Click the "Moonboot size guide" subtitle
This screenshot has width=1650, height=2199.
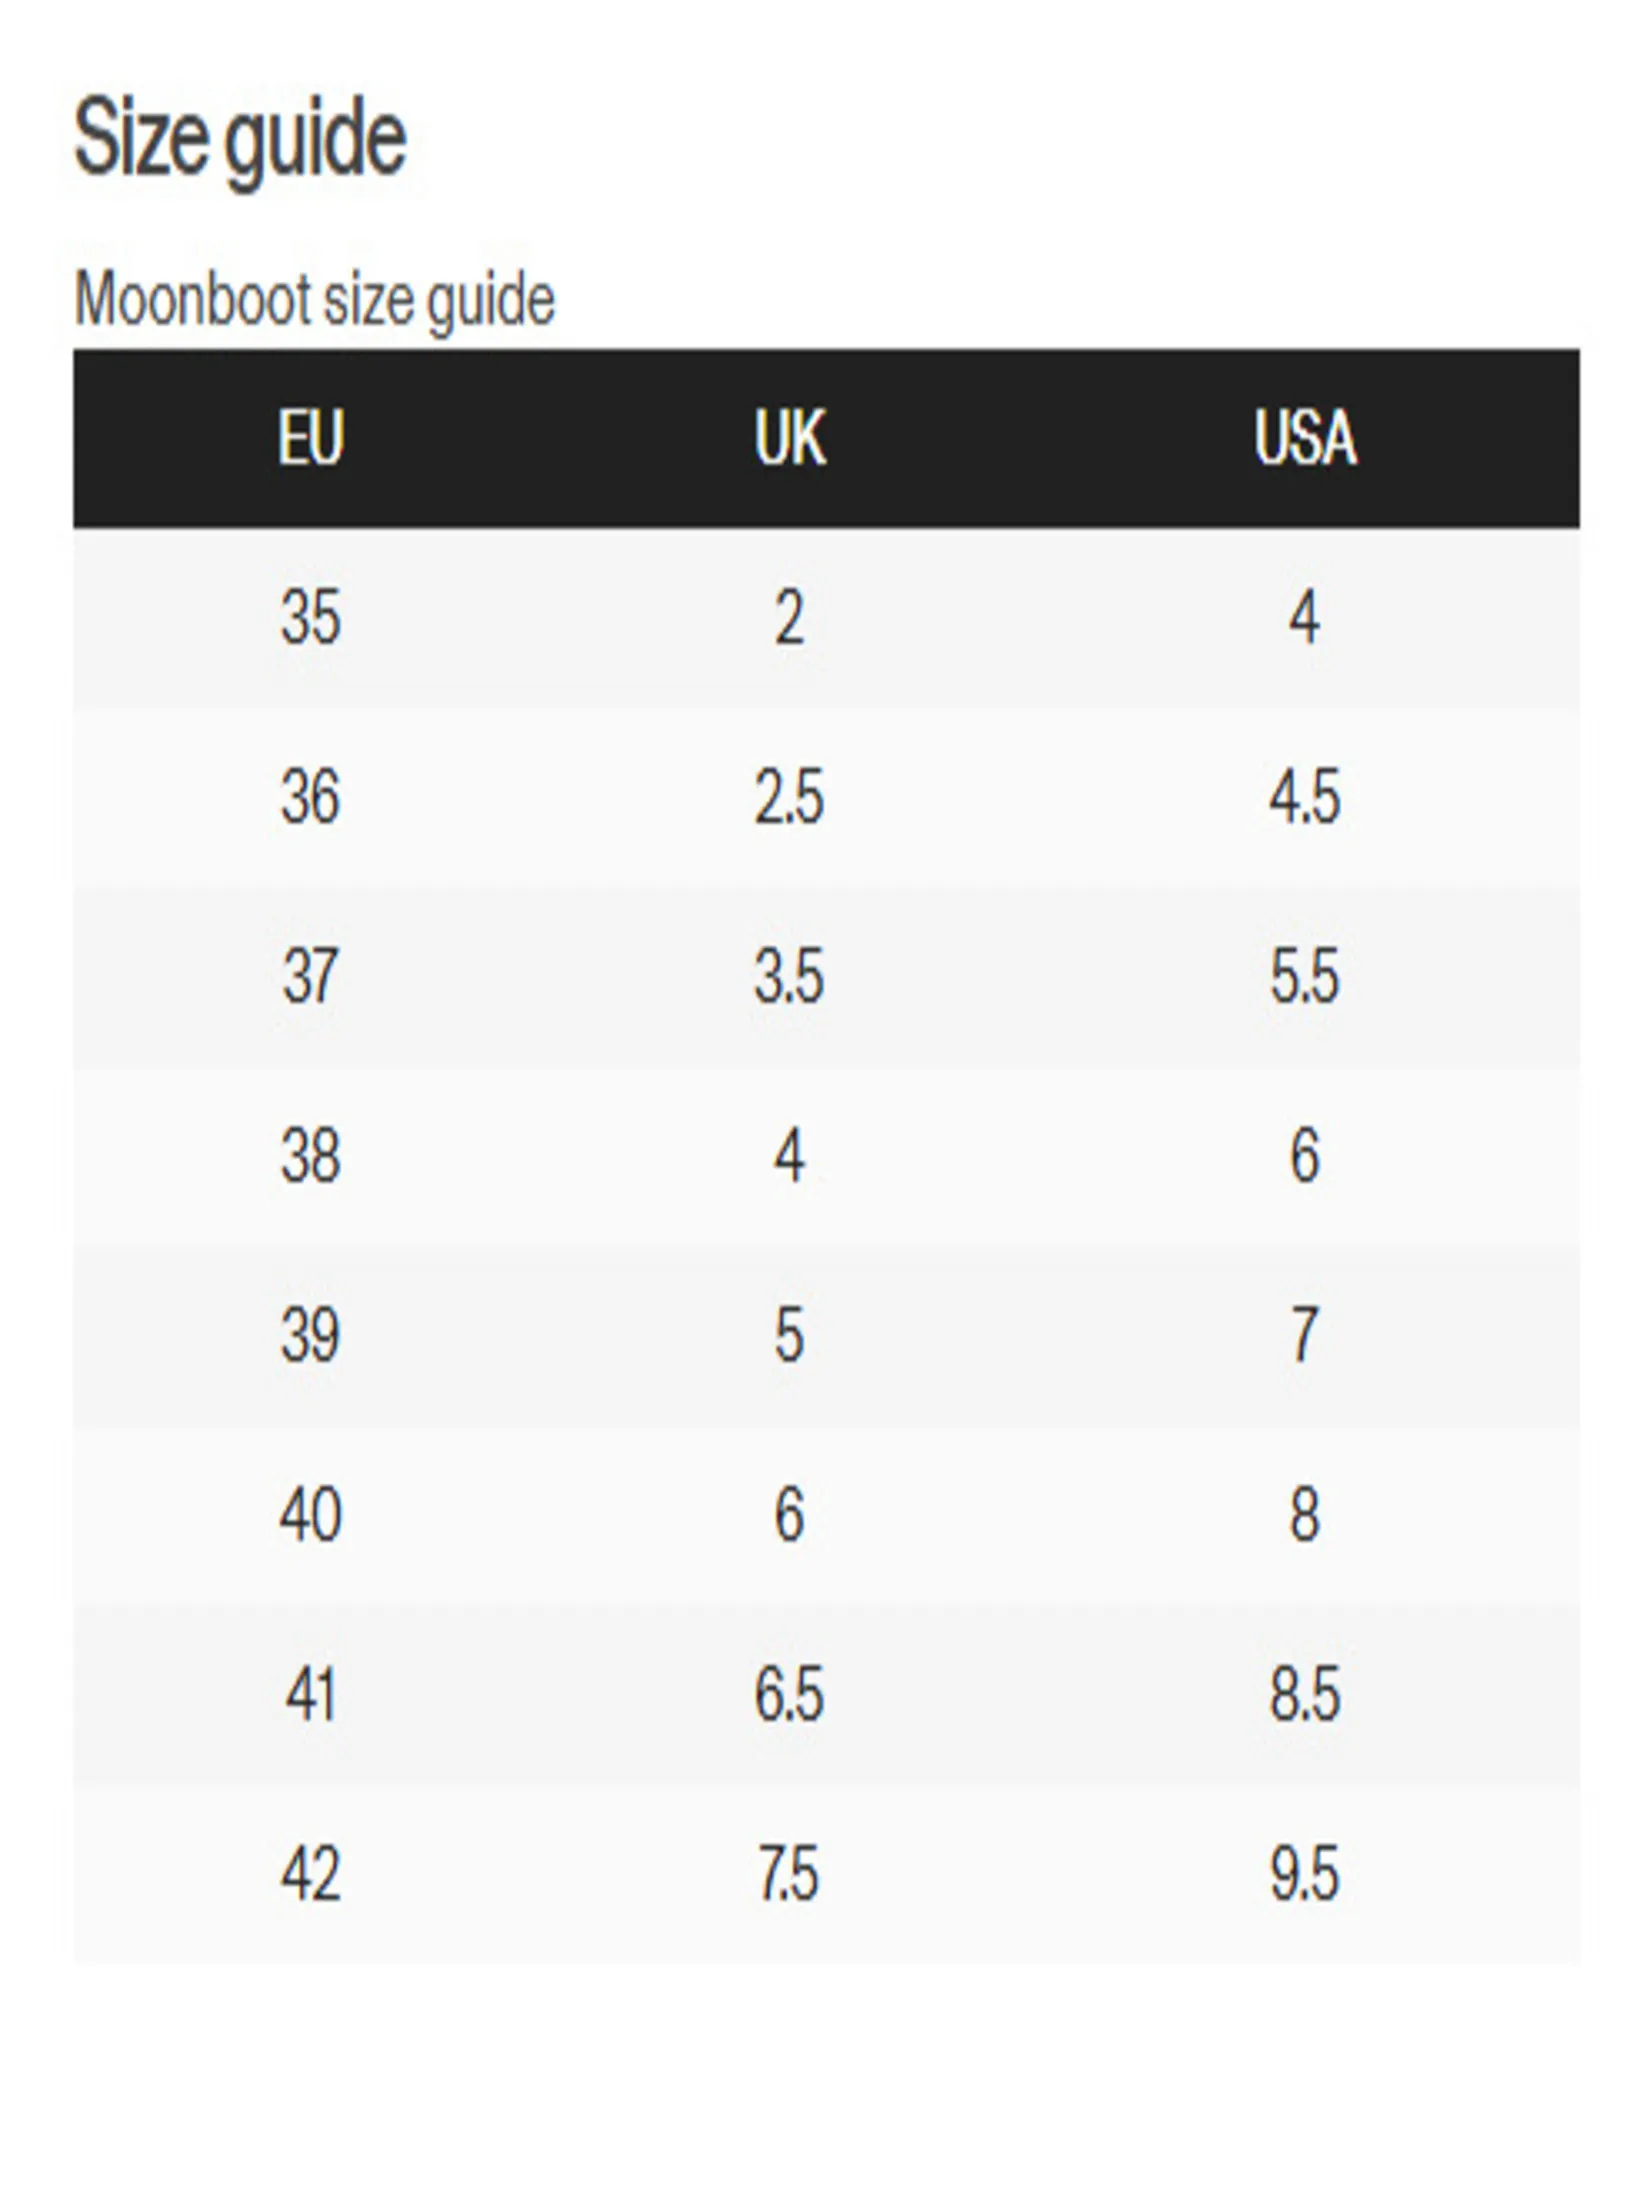click(314, 299)
